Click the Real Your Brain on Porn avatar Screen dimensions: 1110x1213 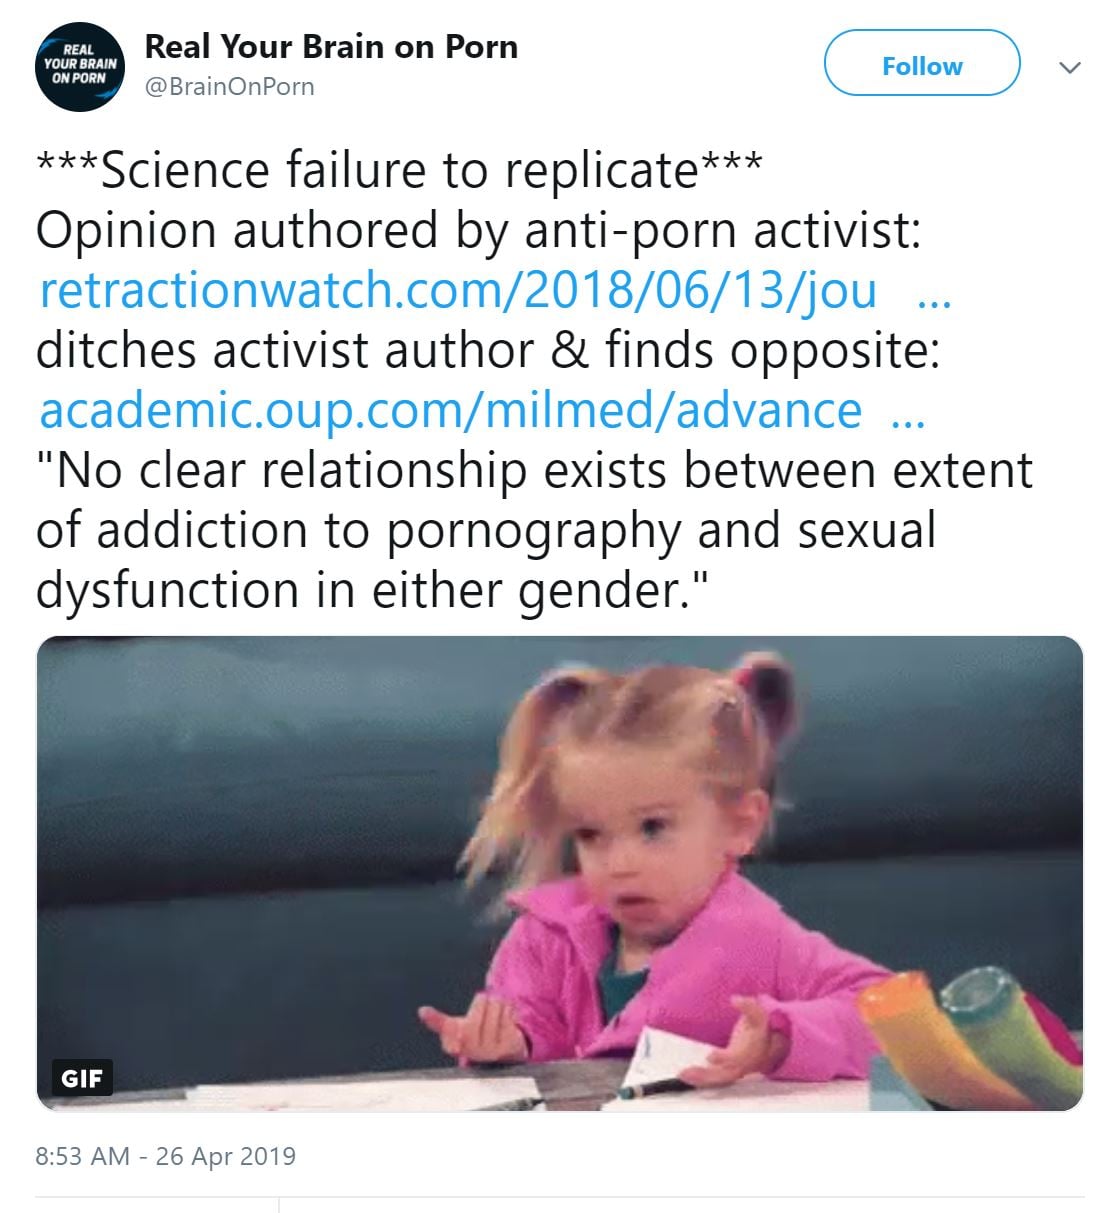79,67
